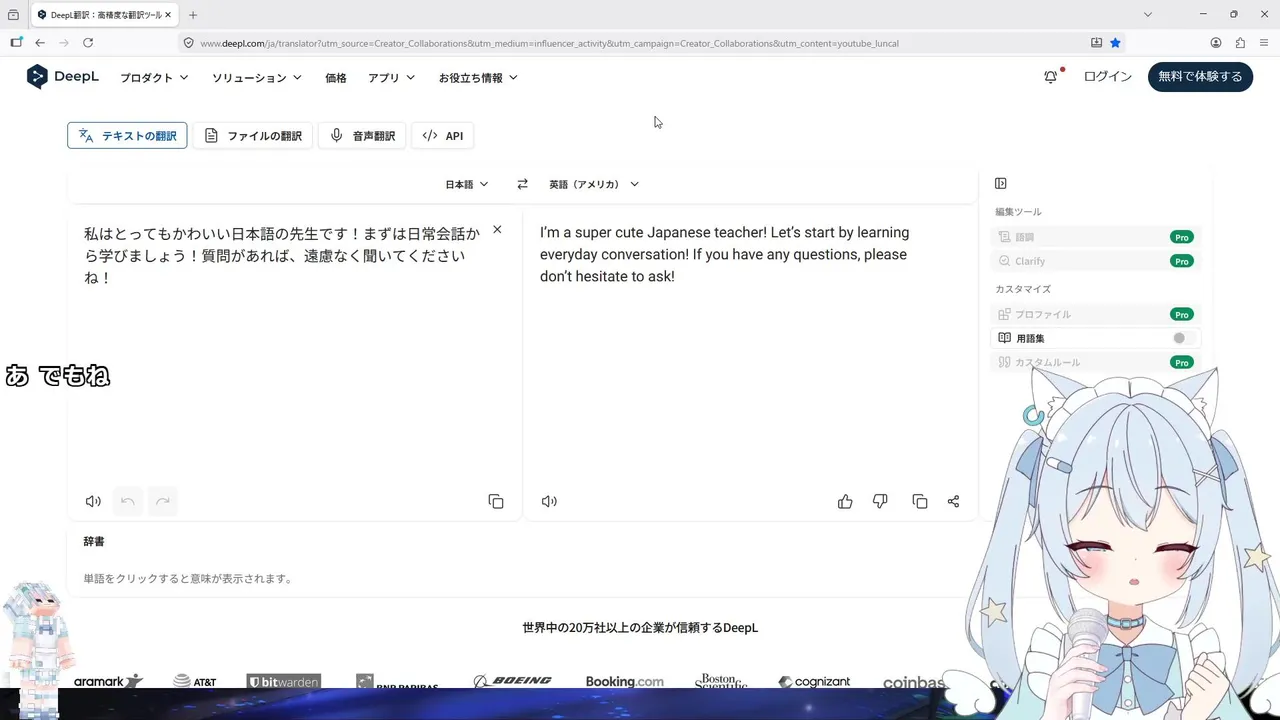Open the プロファイル customization option
The image size is (1280, 720).
pyautogui.click(x=1095, y=314)
